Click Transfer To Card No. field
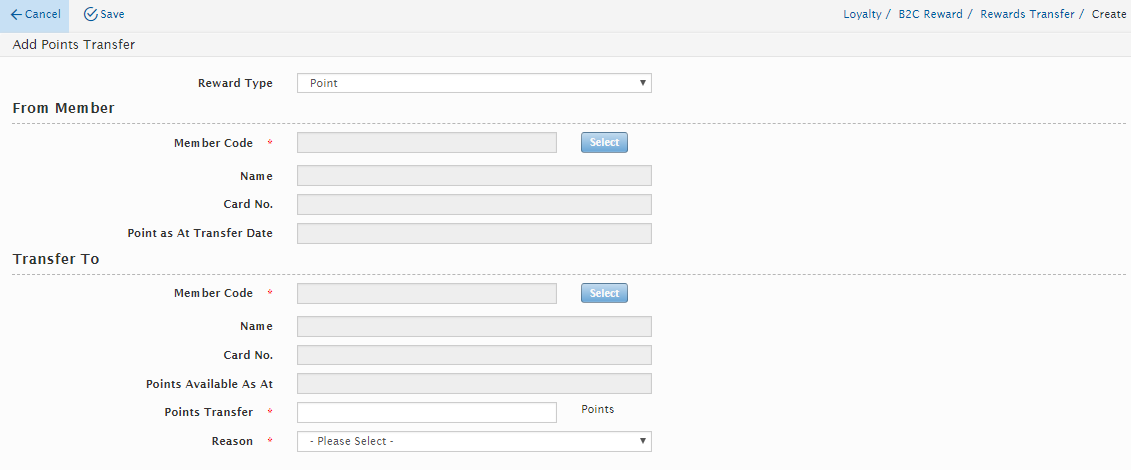The image size is (1131, 470). click(474, 355)
